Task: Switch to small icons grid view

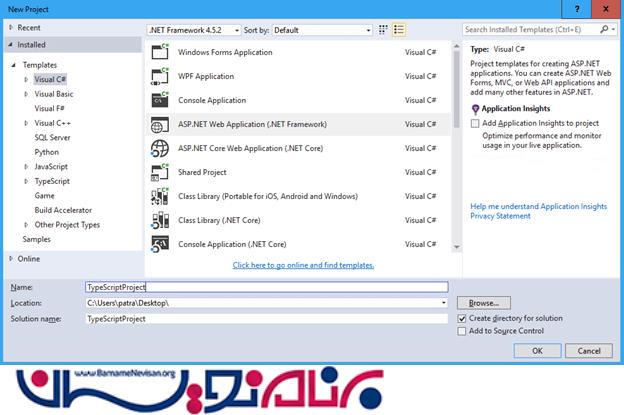Action: 383,30
